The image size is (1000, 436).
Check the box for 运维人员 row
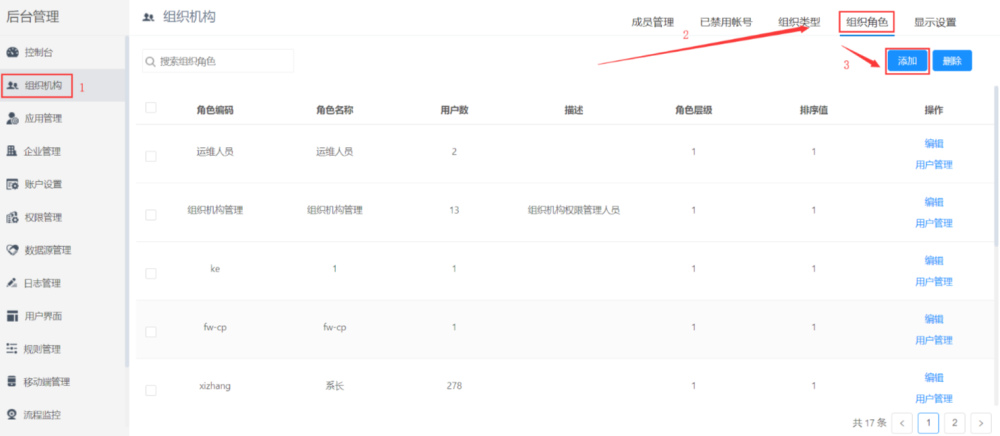pyautogui.click(x=151, y=156)
